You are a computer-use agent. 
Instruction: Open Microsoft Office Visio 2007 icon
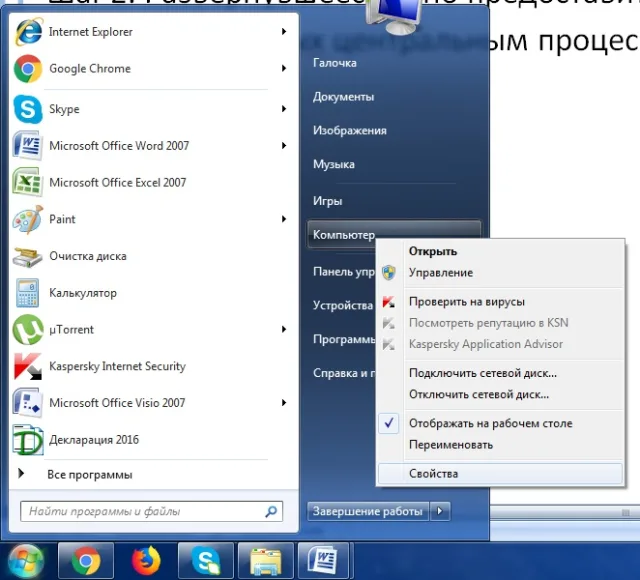28,403
